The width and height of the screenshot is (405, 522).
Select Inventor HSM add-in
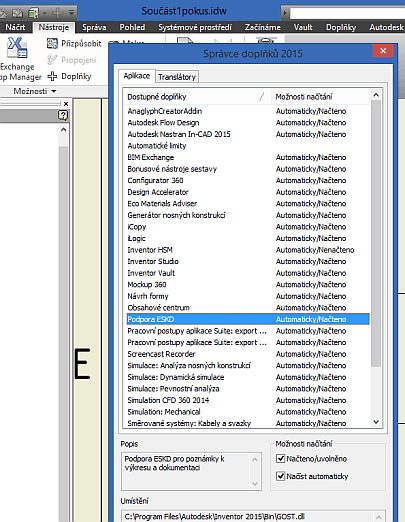pos(247,250)
